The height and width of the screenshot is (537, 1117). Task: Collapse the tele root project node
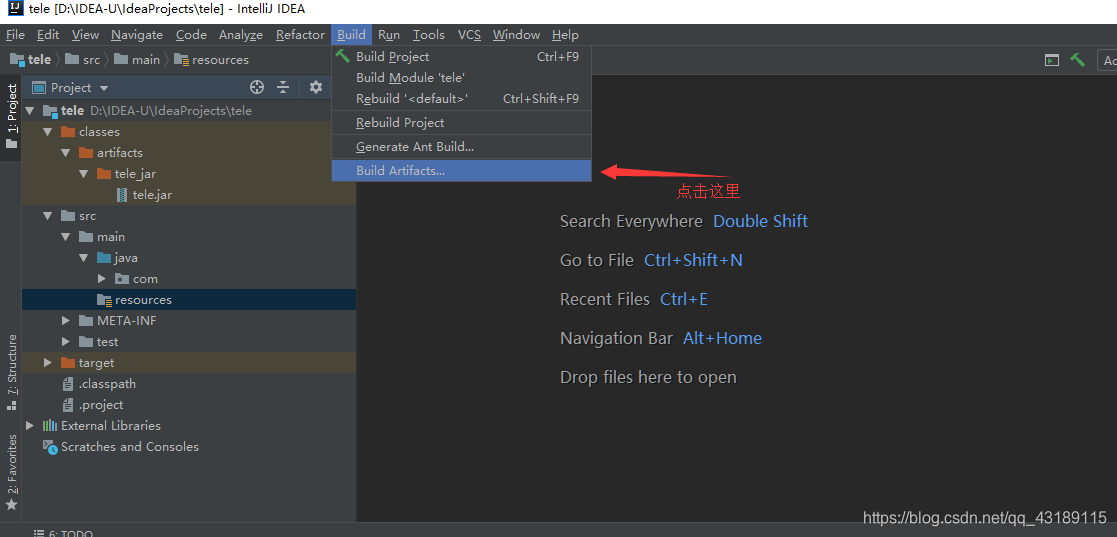[30, 111]
